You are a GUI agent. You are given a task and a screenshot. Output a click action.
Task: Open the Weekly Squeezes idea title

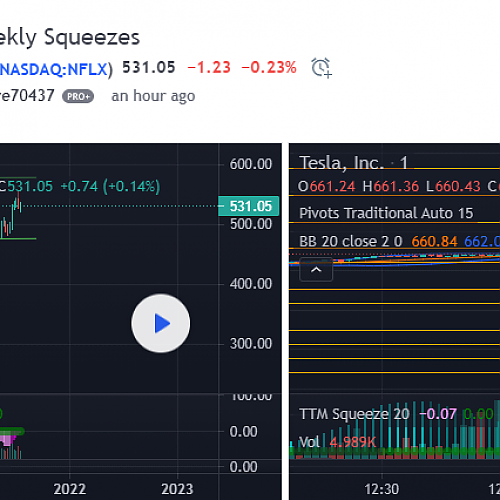pyautogui.click(x=70, y=37)
